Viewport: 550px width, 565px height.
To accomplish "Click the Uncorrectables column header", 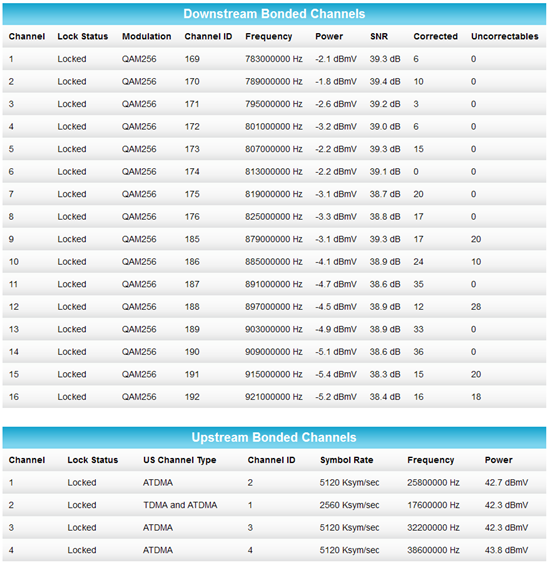I will coord(505,36).
